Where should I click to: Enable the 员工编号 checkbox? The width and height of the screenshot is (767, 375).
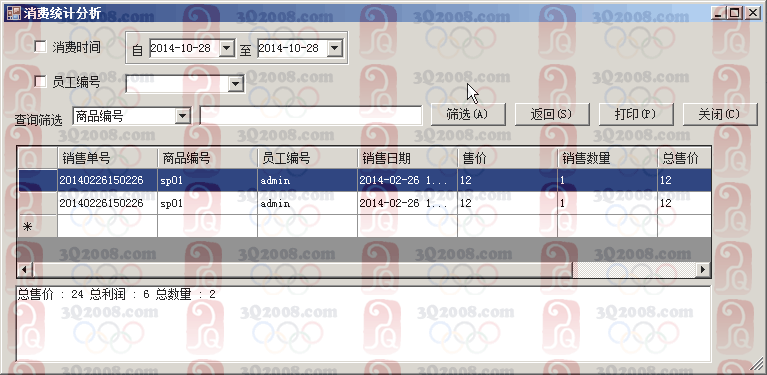pos(41,82)
